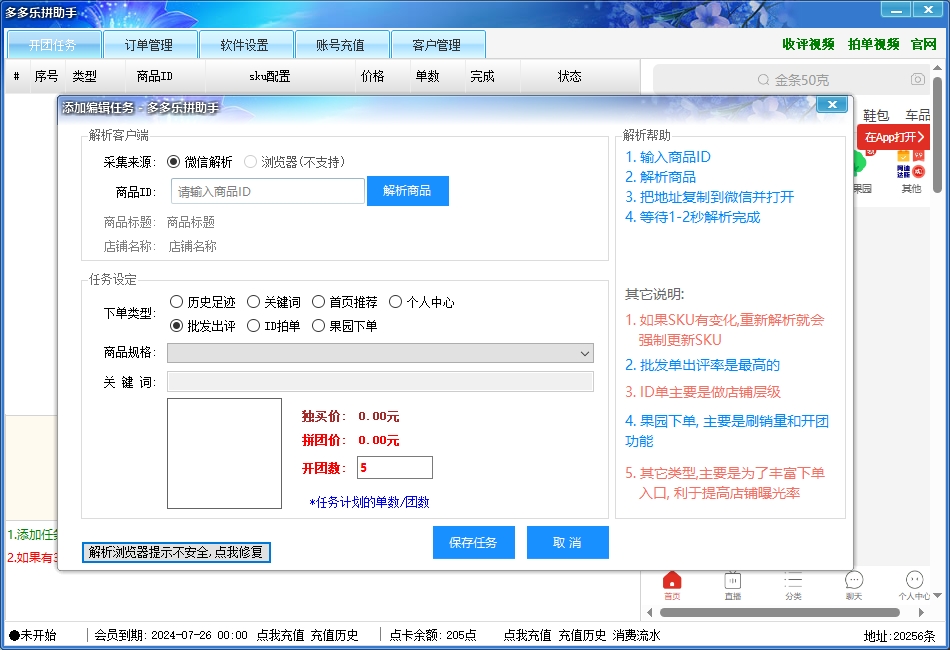This screenshot has height=650, width=950.
Task: Focus the 商品ID input field
Action: pyautogui.click(x=268, y=191)
